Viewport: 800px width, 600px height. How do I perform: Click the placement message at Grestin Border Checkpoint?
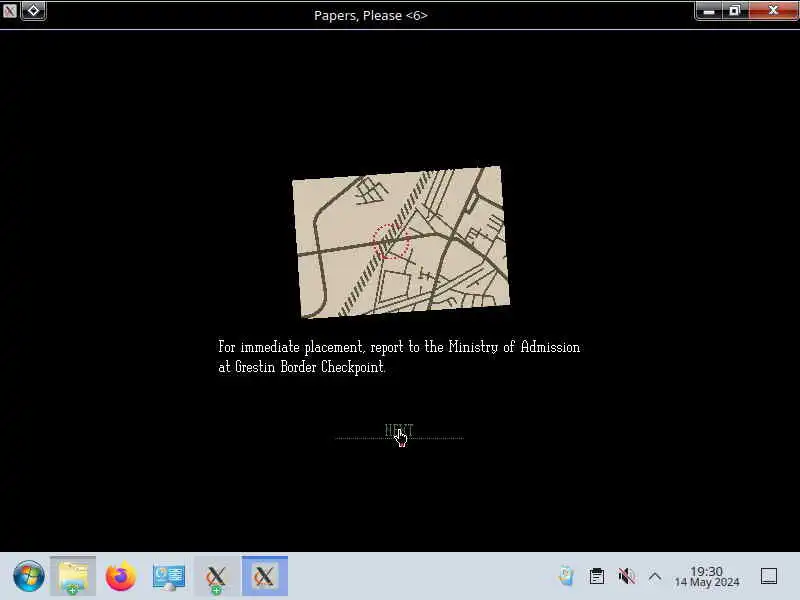(x=399, y=357)
